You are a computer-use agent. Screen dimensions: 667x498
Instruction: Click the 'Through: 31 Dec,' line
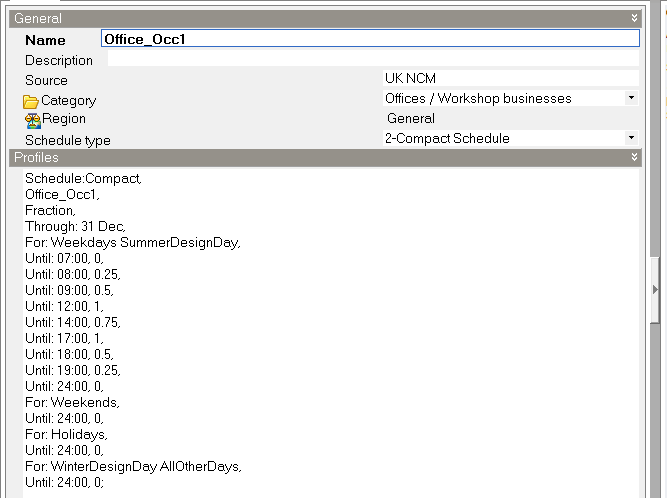pos(75,226)
